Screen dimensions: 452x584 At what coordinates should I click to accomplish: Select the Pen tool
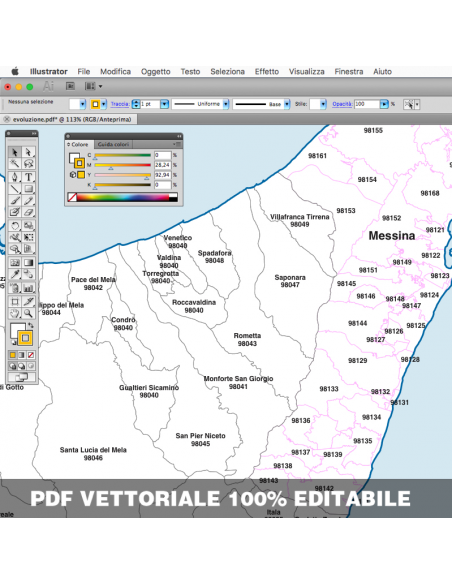click(15, 177)
